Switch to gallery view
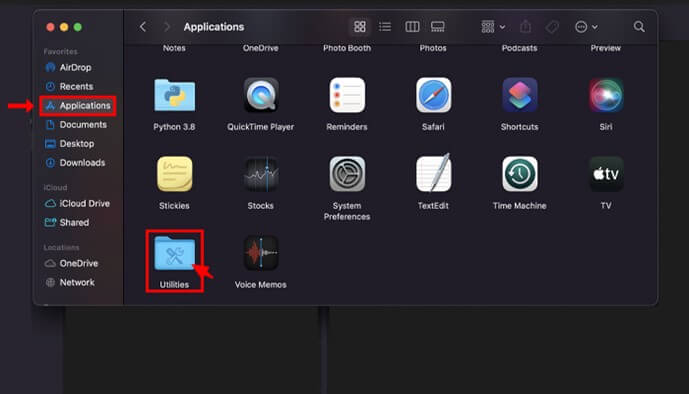Viewport: 689px width, 394px height. [438, 27]
